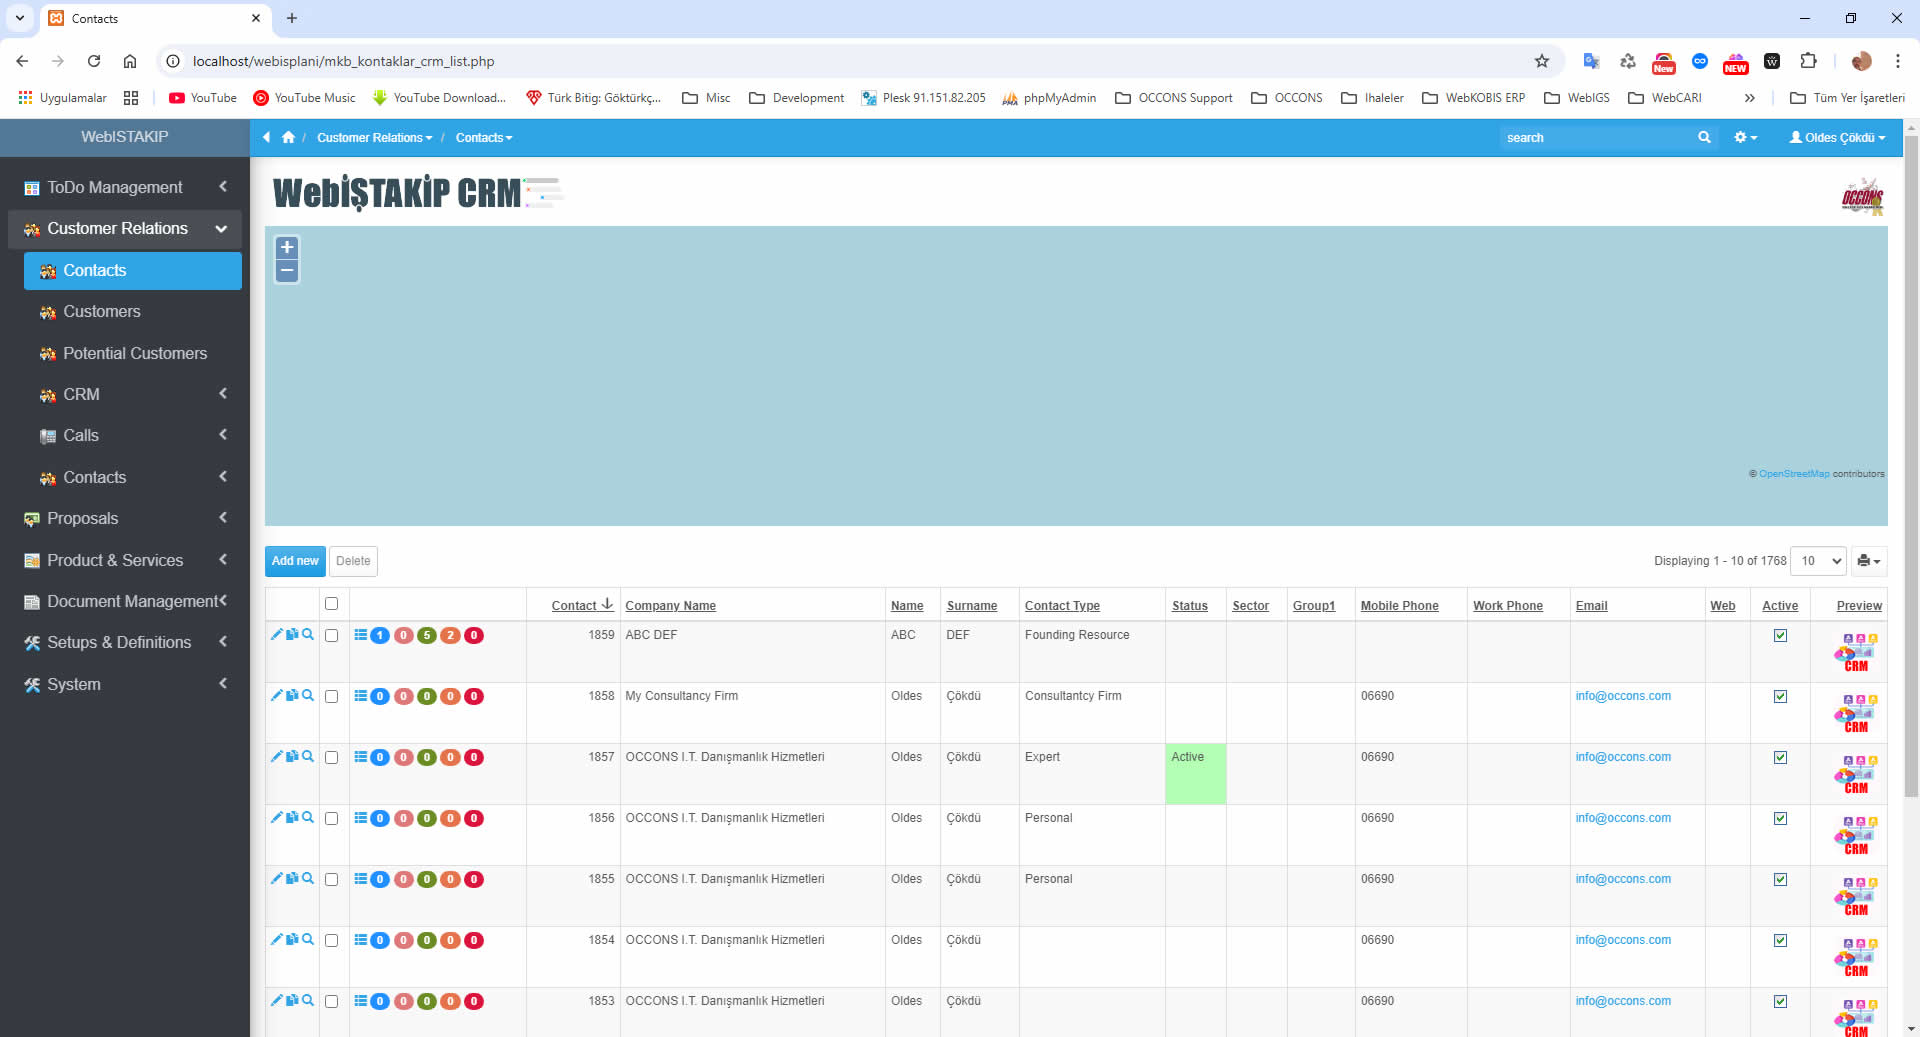1920x1037 pixels.
Task: Click the red badge showing 0 in row 1859
Action: click(x=474, y=635)
